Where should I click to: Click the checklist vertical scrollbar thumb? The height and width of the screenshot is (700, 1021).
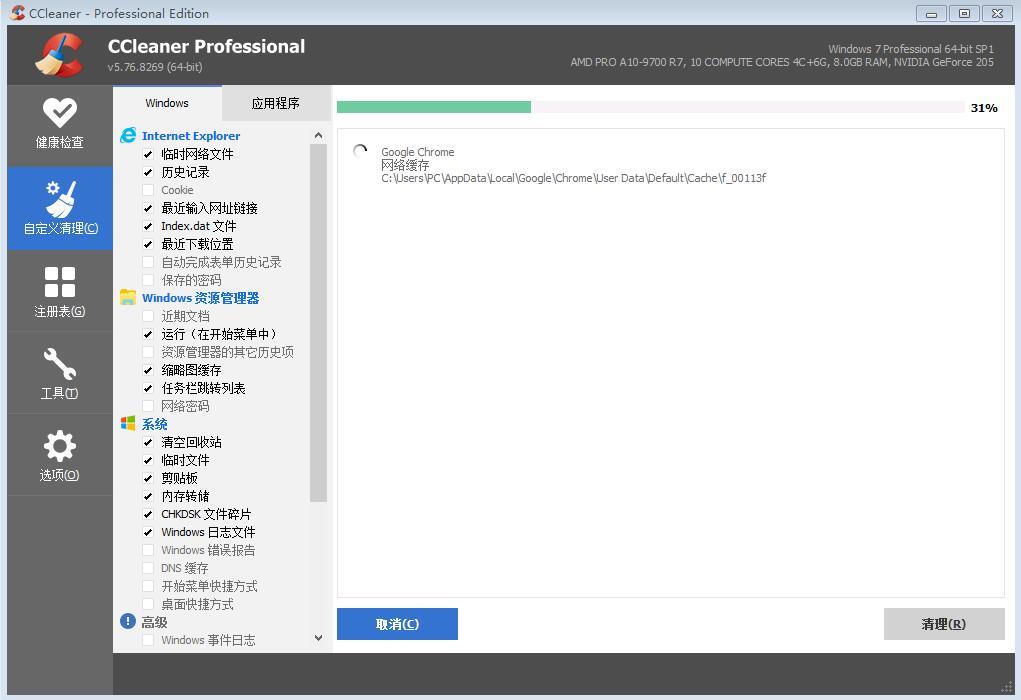pos(318,323)
